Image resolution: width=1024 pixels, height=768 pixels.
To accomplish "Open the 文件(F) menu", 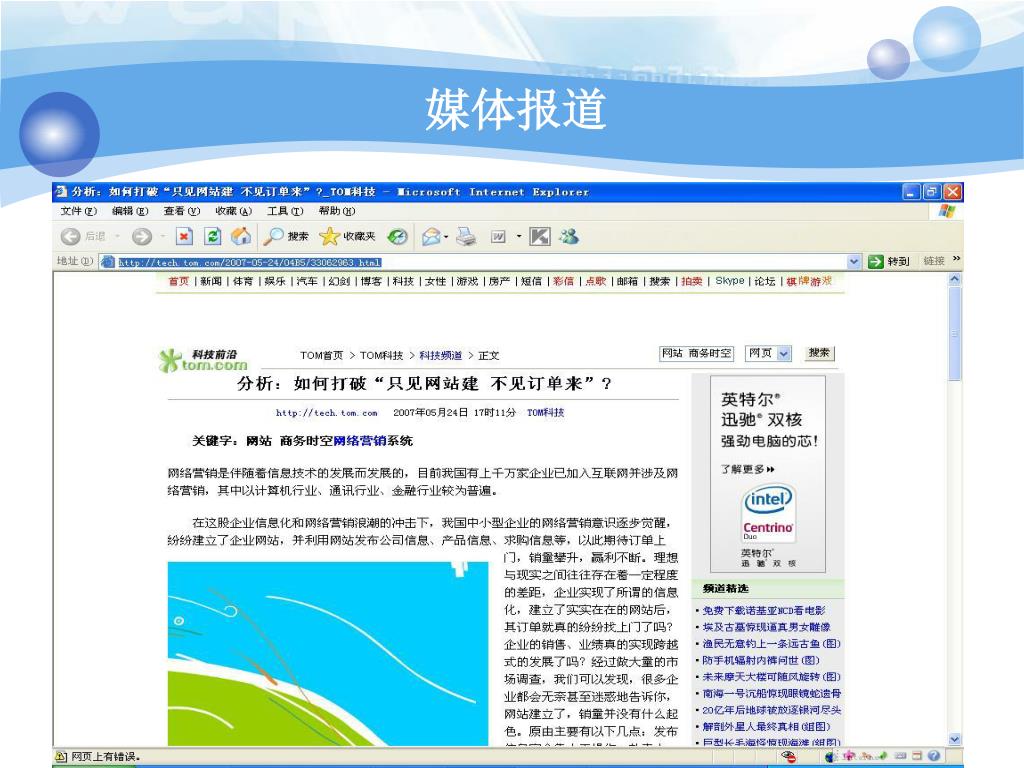I will tap(78, 211).
